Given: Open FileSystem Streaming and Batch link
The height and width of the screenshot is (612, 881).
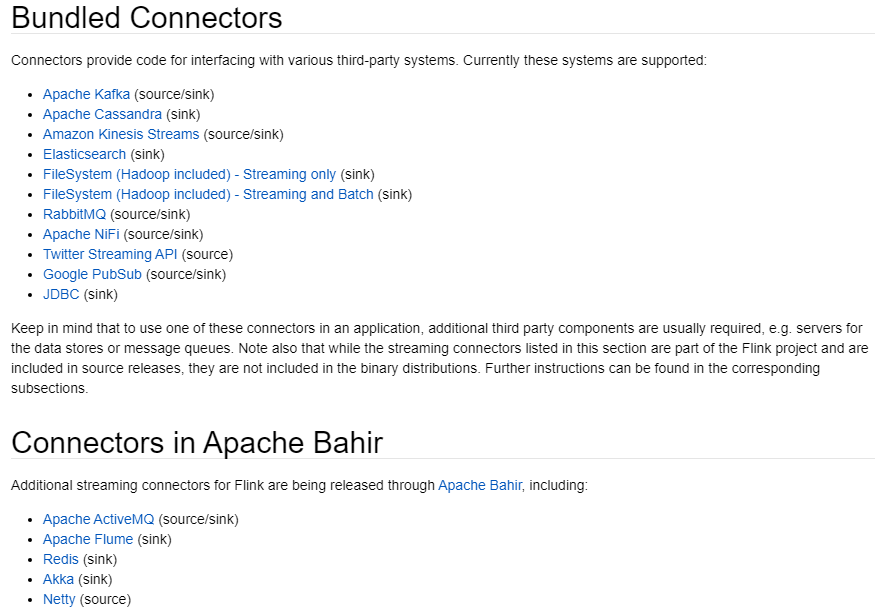Looking at the screenshot, I should coord(208,194).
